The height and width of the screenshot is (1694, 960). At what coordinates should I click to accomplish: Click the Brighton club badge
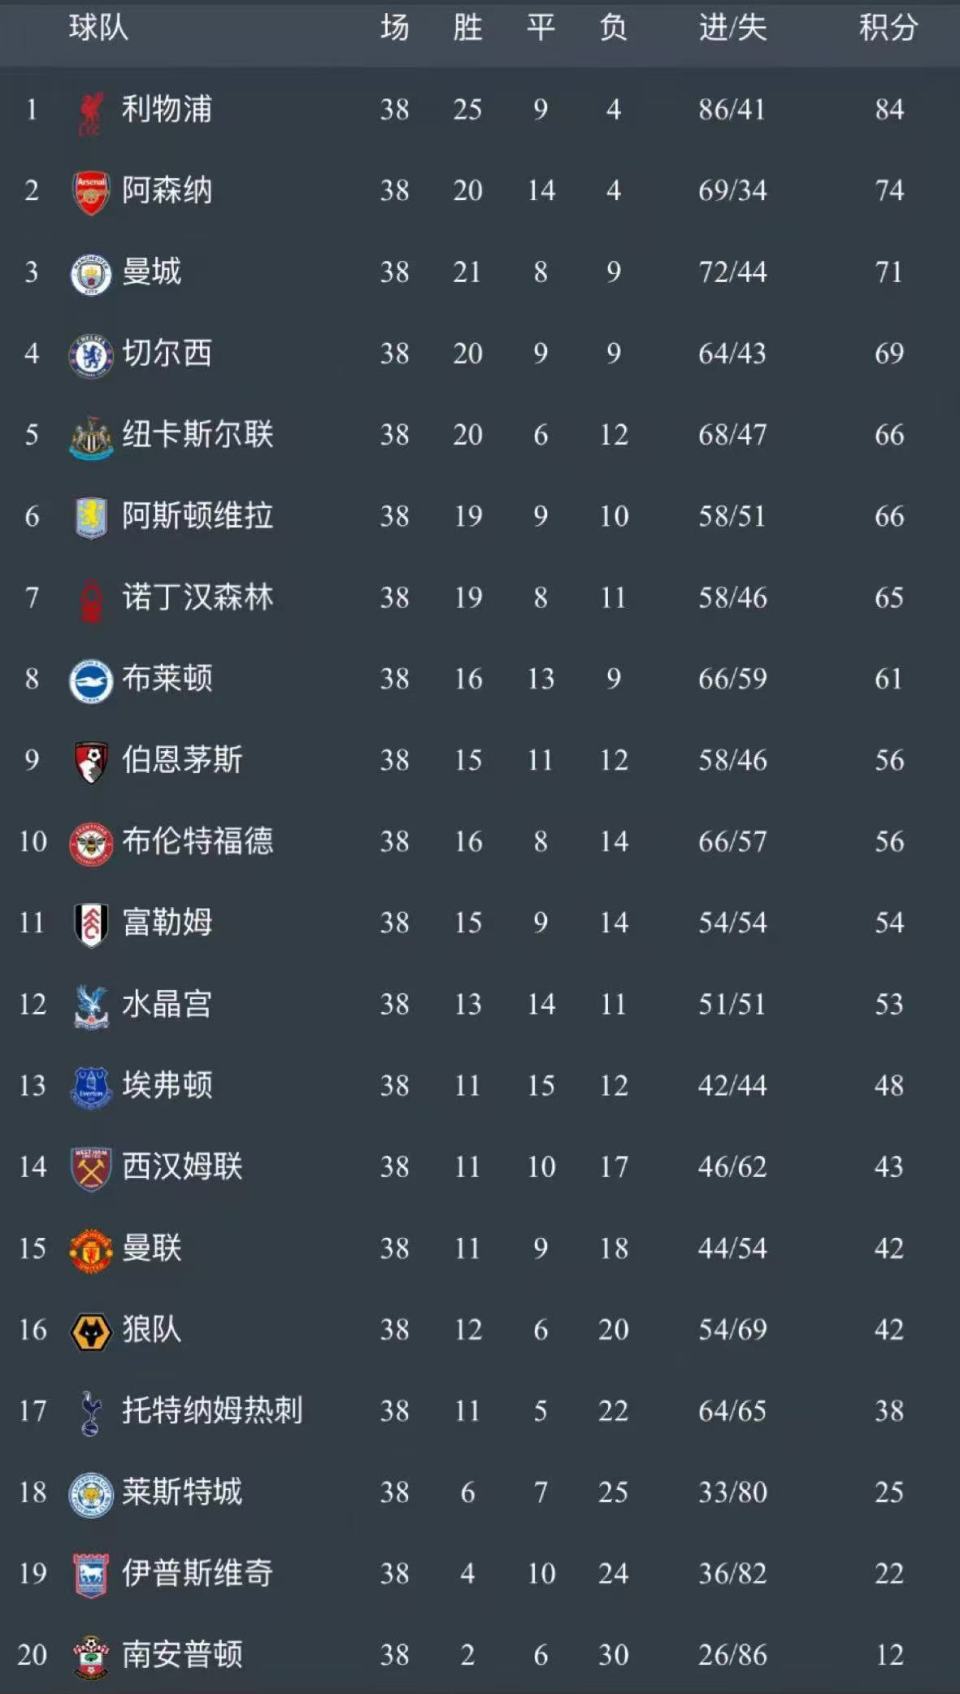(91, 681)
